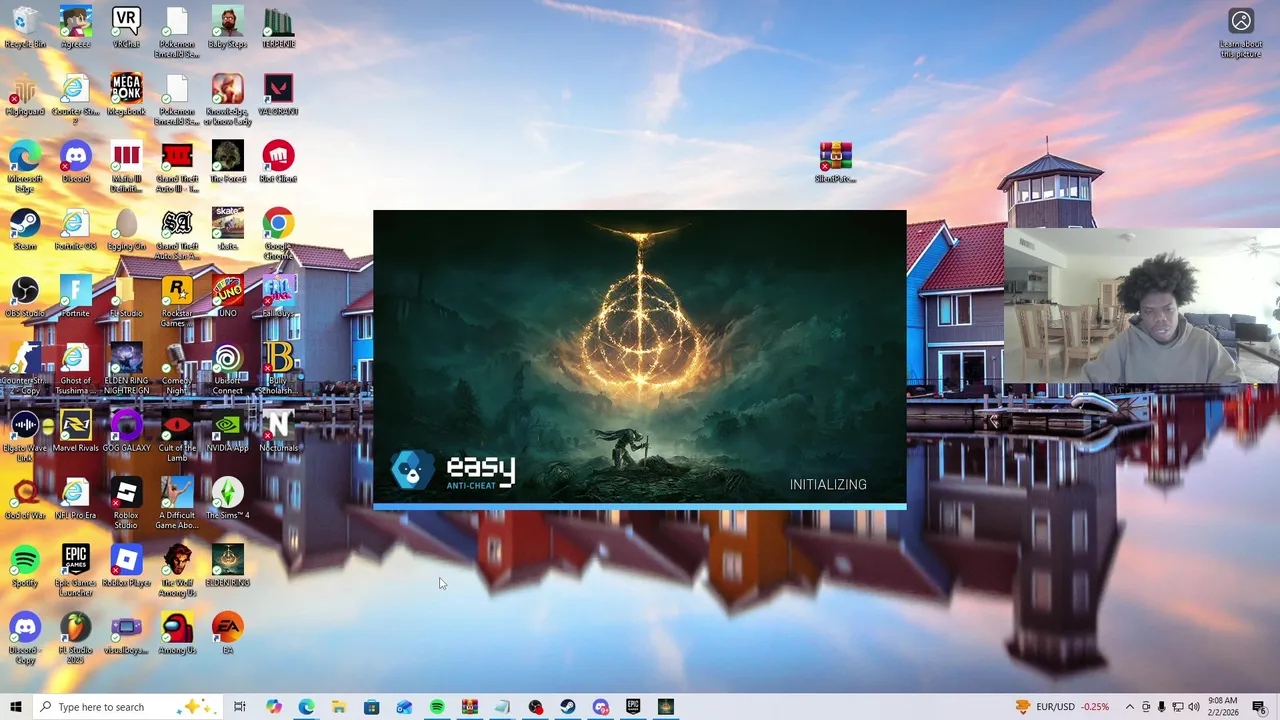Viewport: 1280px width, 720px height.
Task: Open the visualboyadvance desktop shortcut
Action: (126, 633)
